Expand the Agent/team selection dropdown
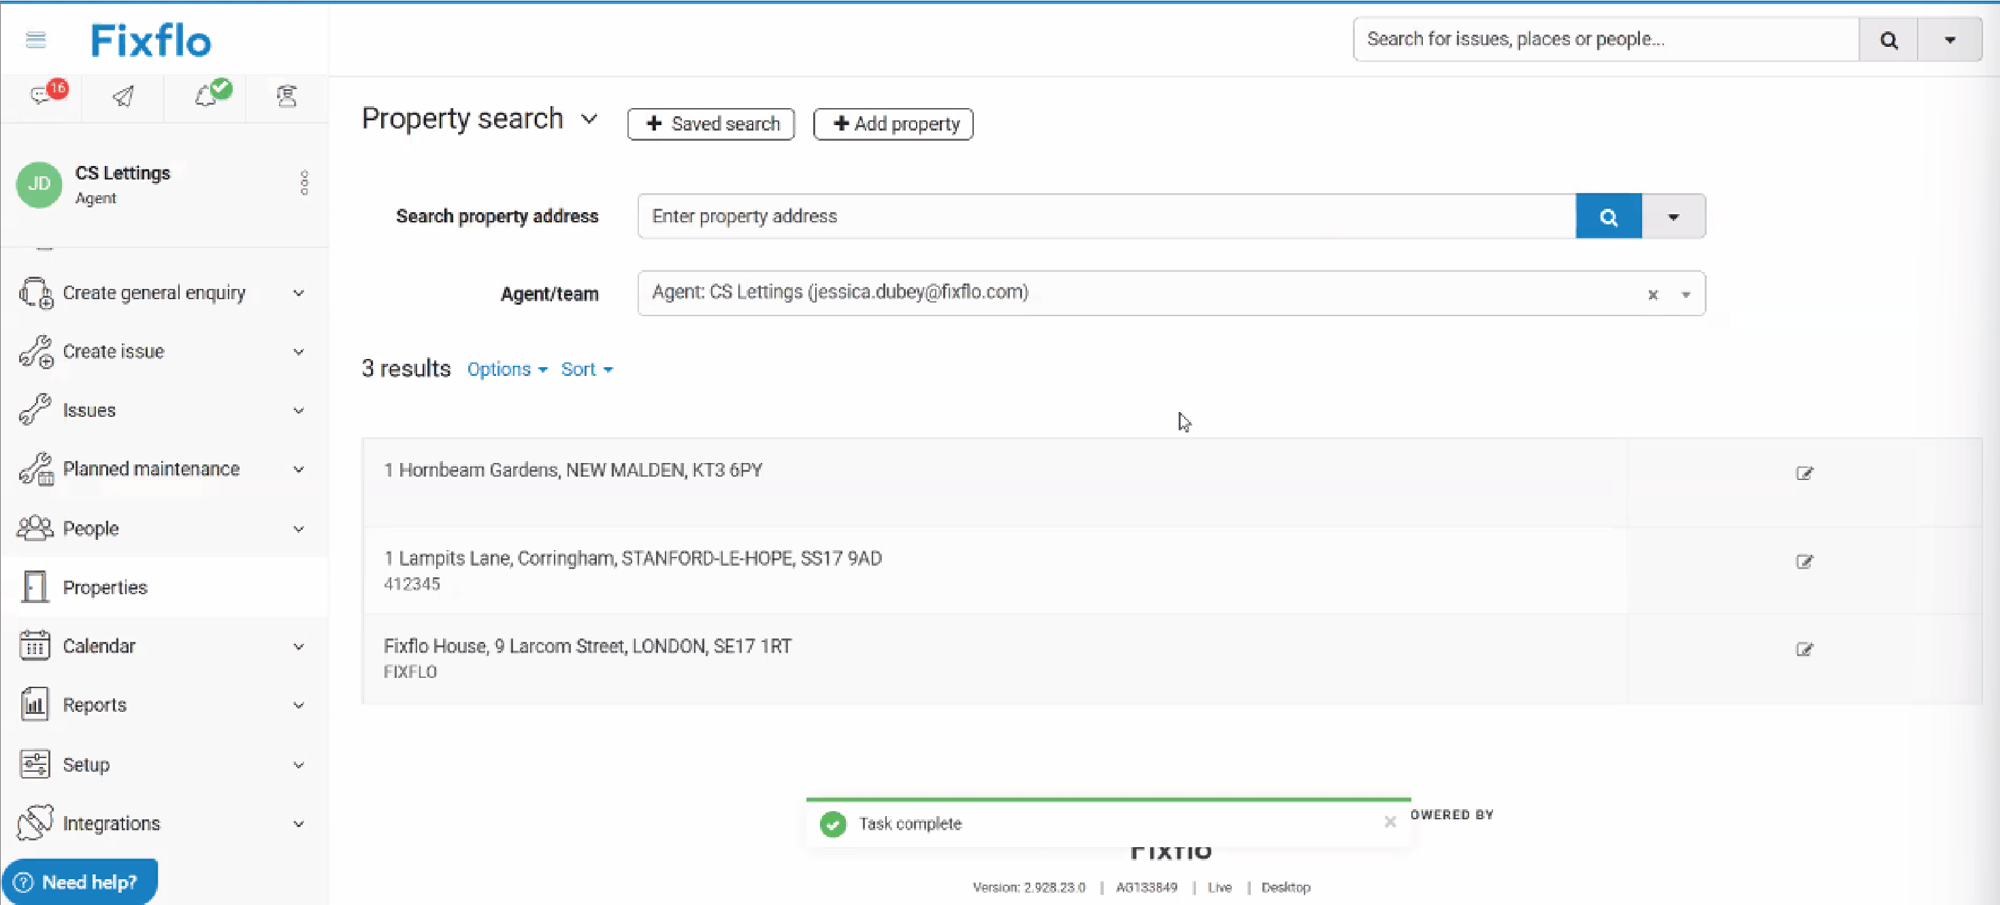Image resolution: width=2000 pixels, height=905 pixels. (x=1685, y=295)
